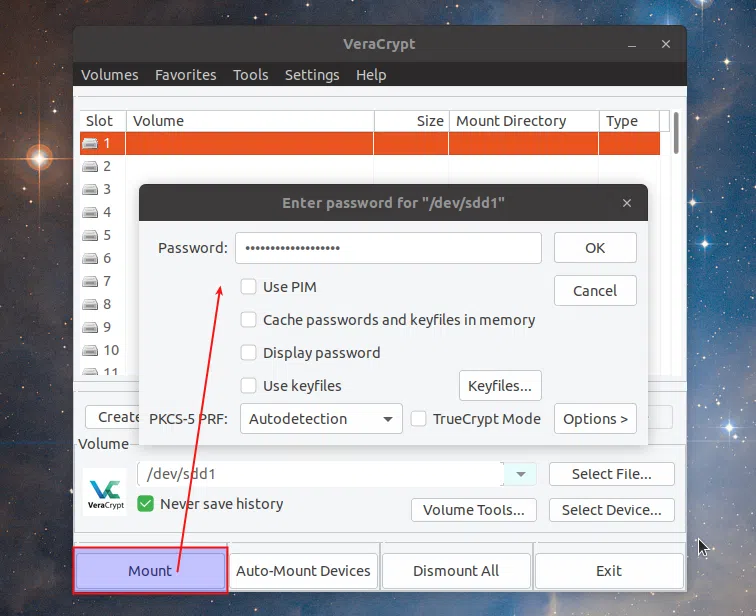Minimize the VeraCrypt window
This screenshot has width=756, height=616.
pos(632,44)
